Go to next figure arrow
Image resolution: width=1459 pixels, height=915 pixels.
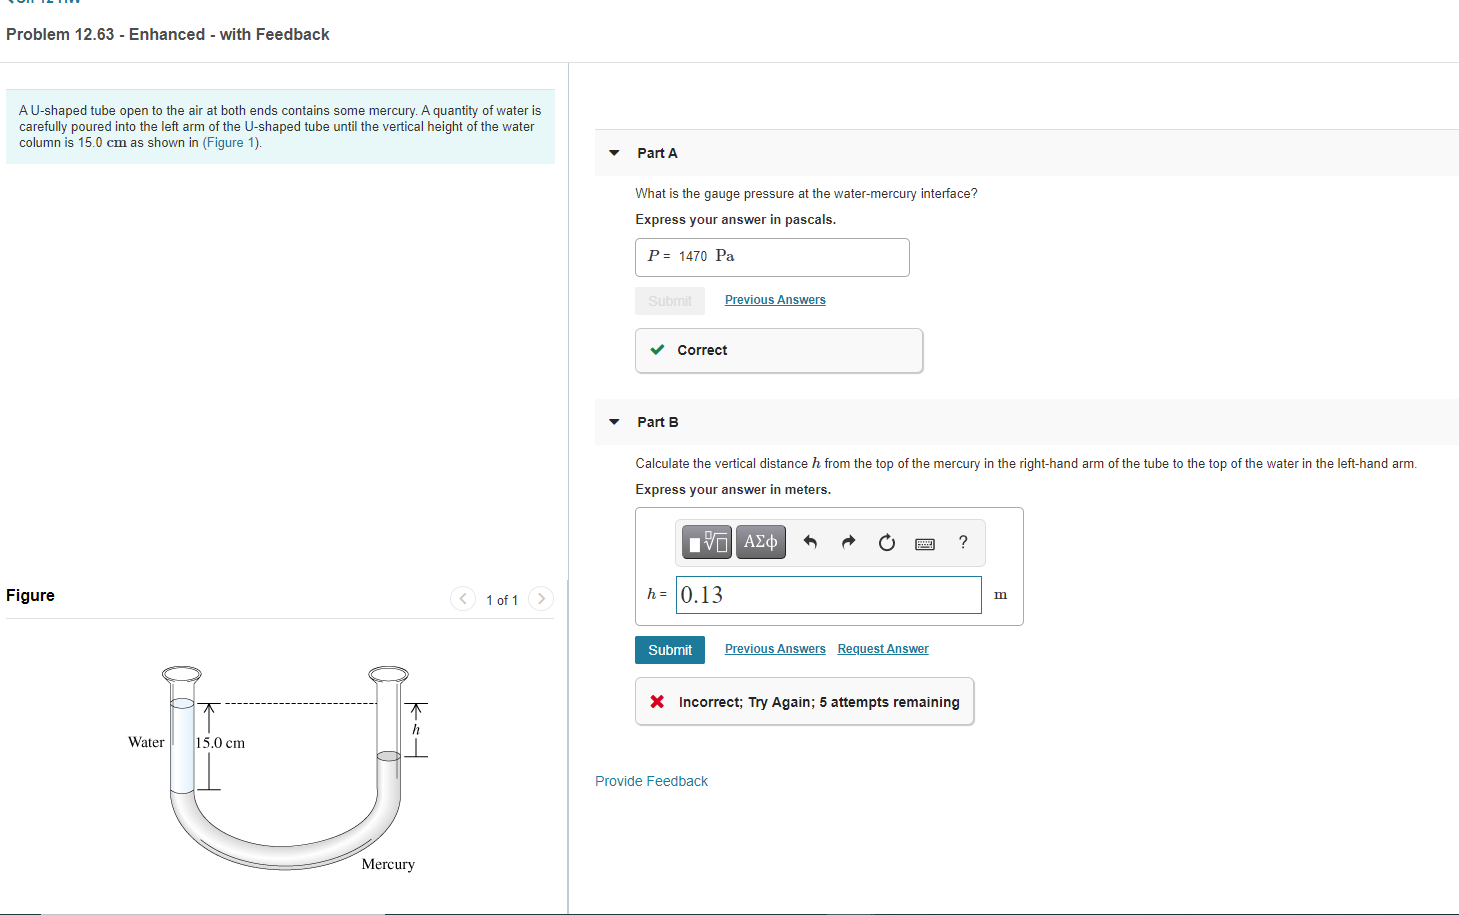point(541,599)
